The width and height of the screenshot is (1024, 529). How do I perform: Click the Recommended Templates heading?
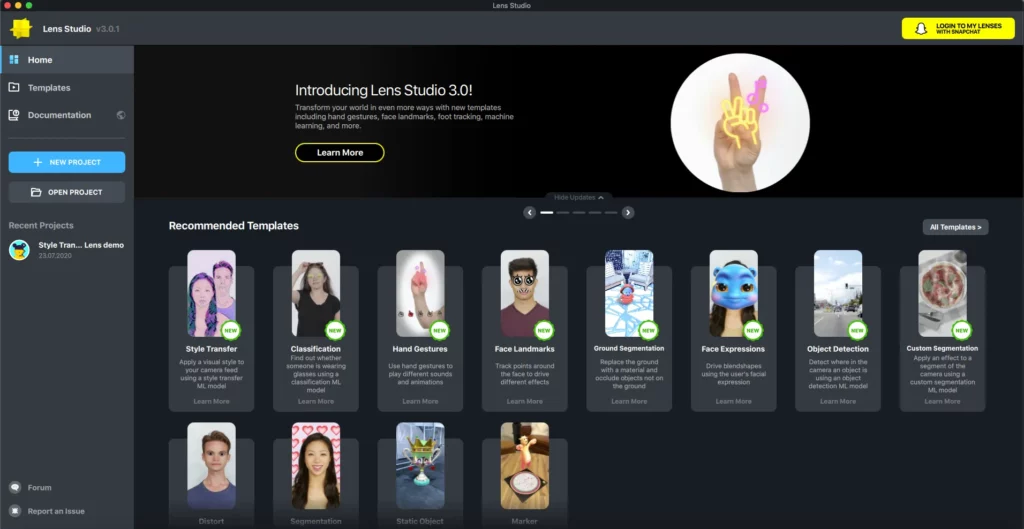[x=234, y=226]
